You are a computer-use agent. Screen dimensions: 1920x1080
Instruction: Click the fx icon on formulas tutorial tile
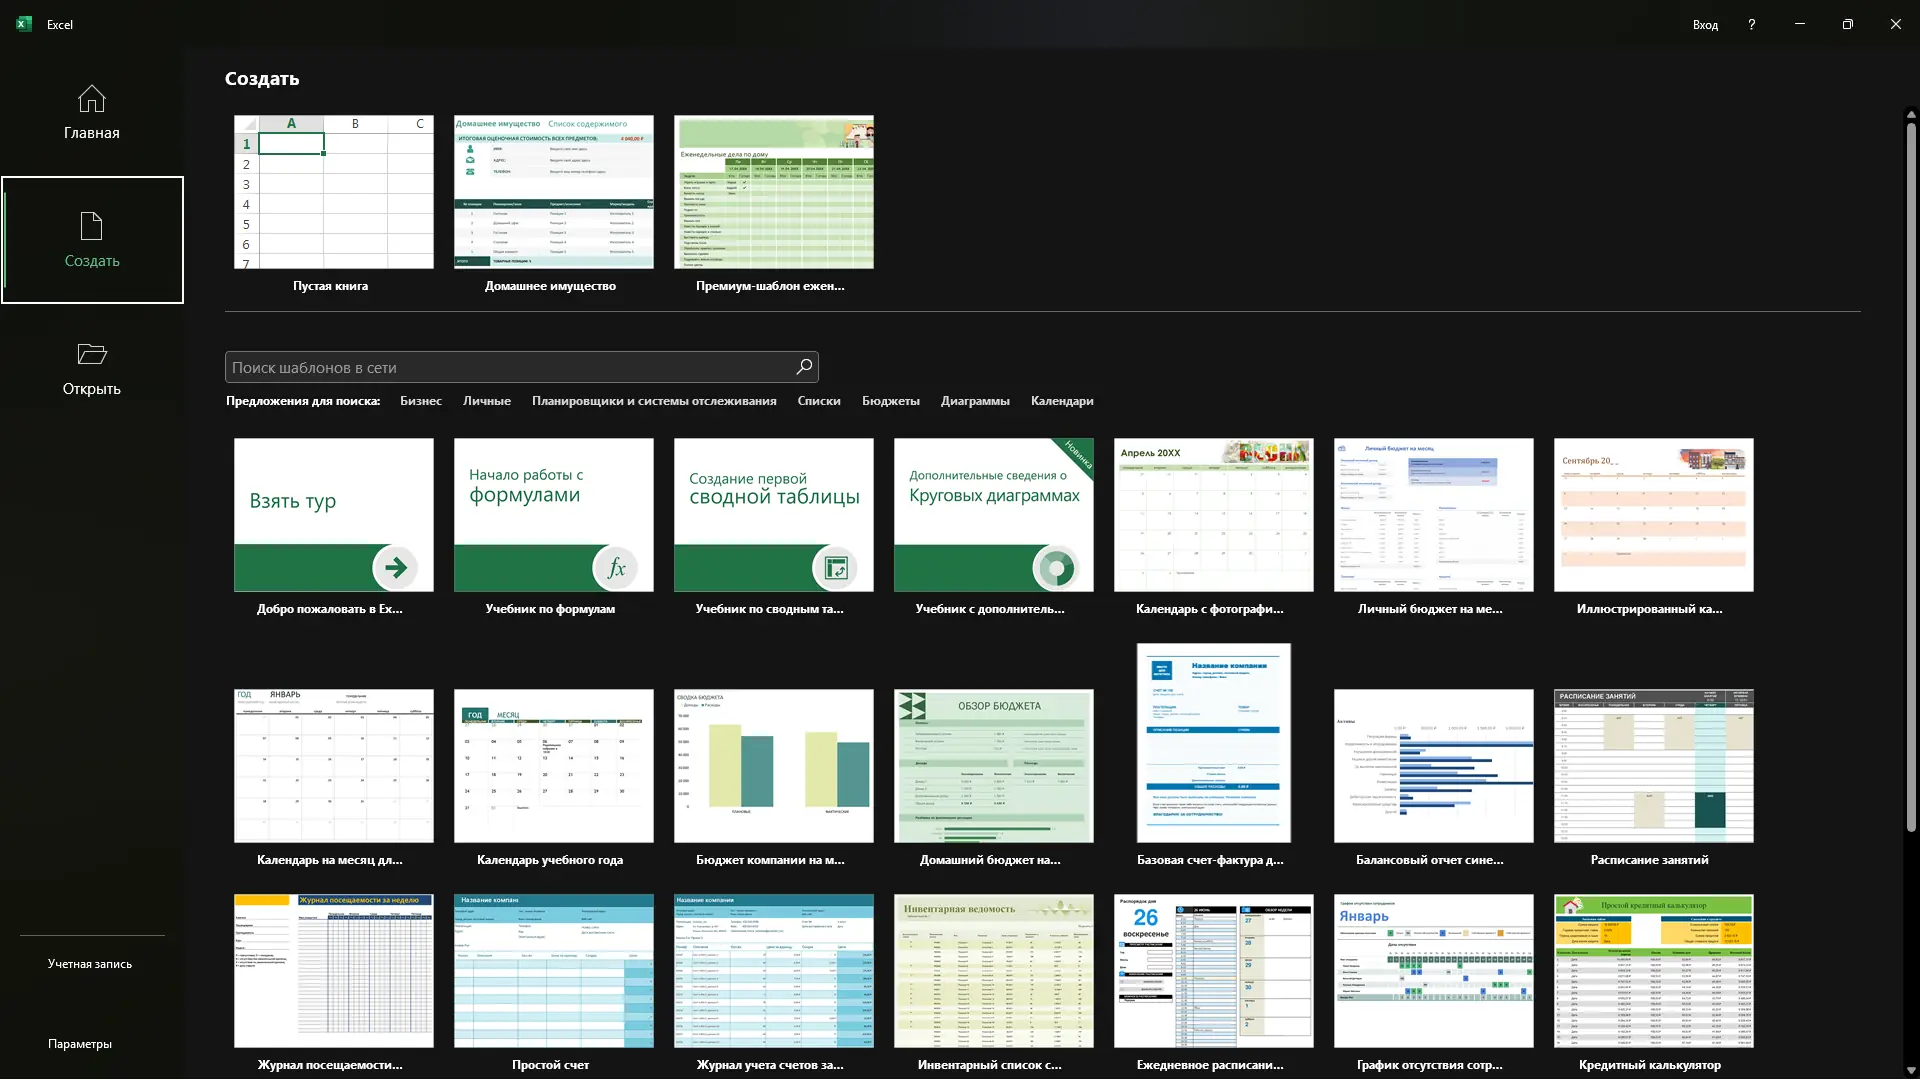click(x=616, y=568)
